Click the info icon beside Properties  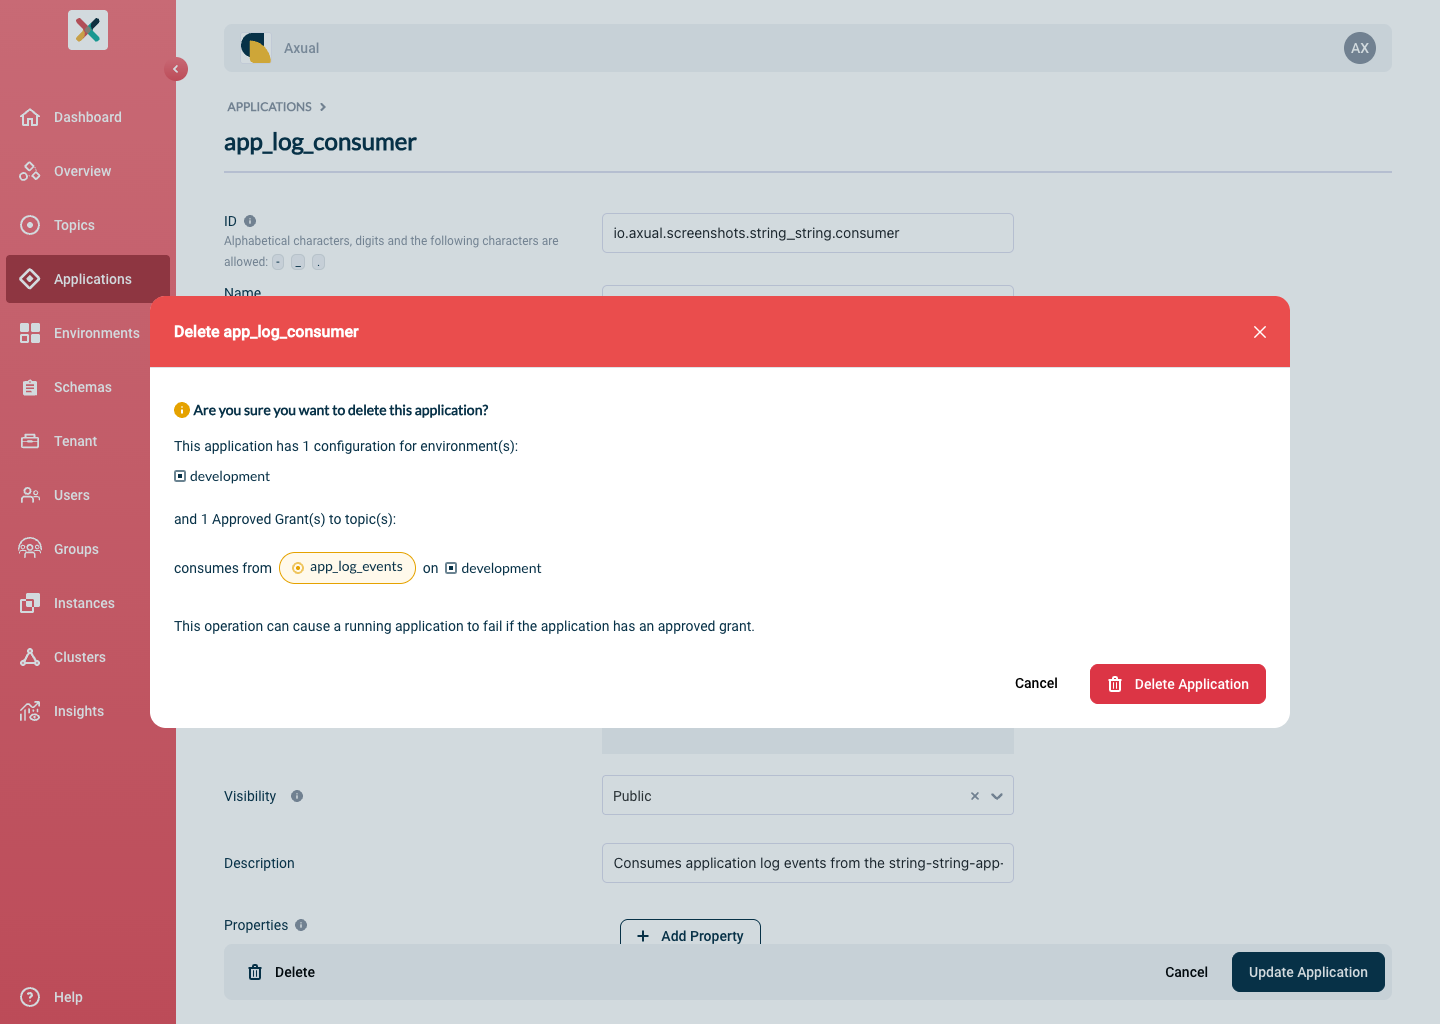[301, 925]
